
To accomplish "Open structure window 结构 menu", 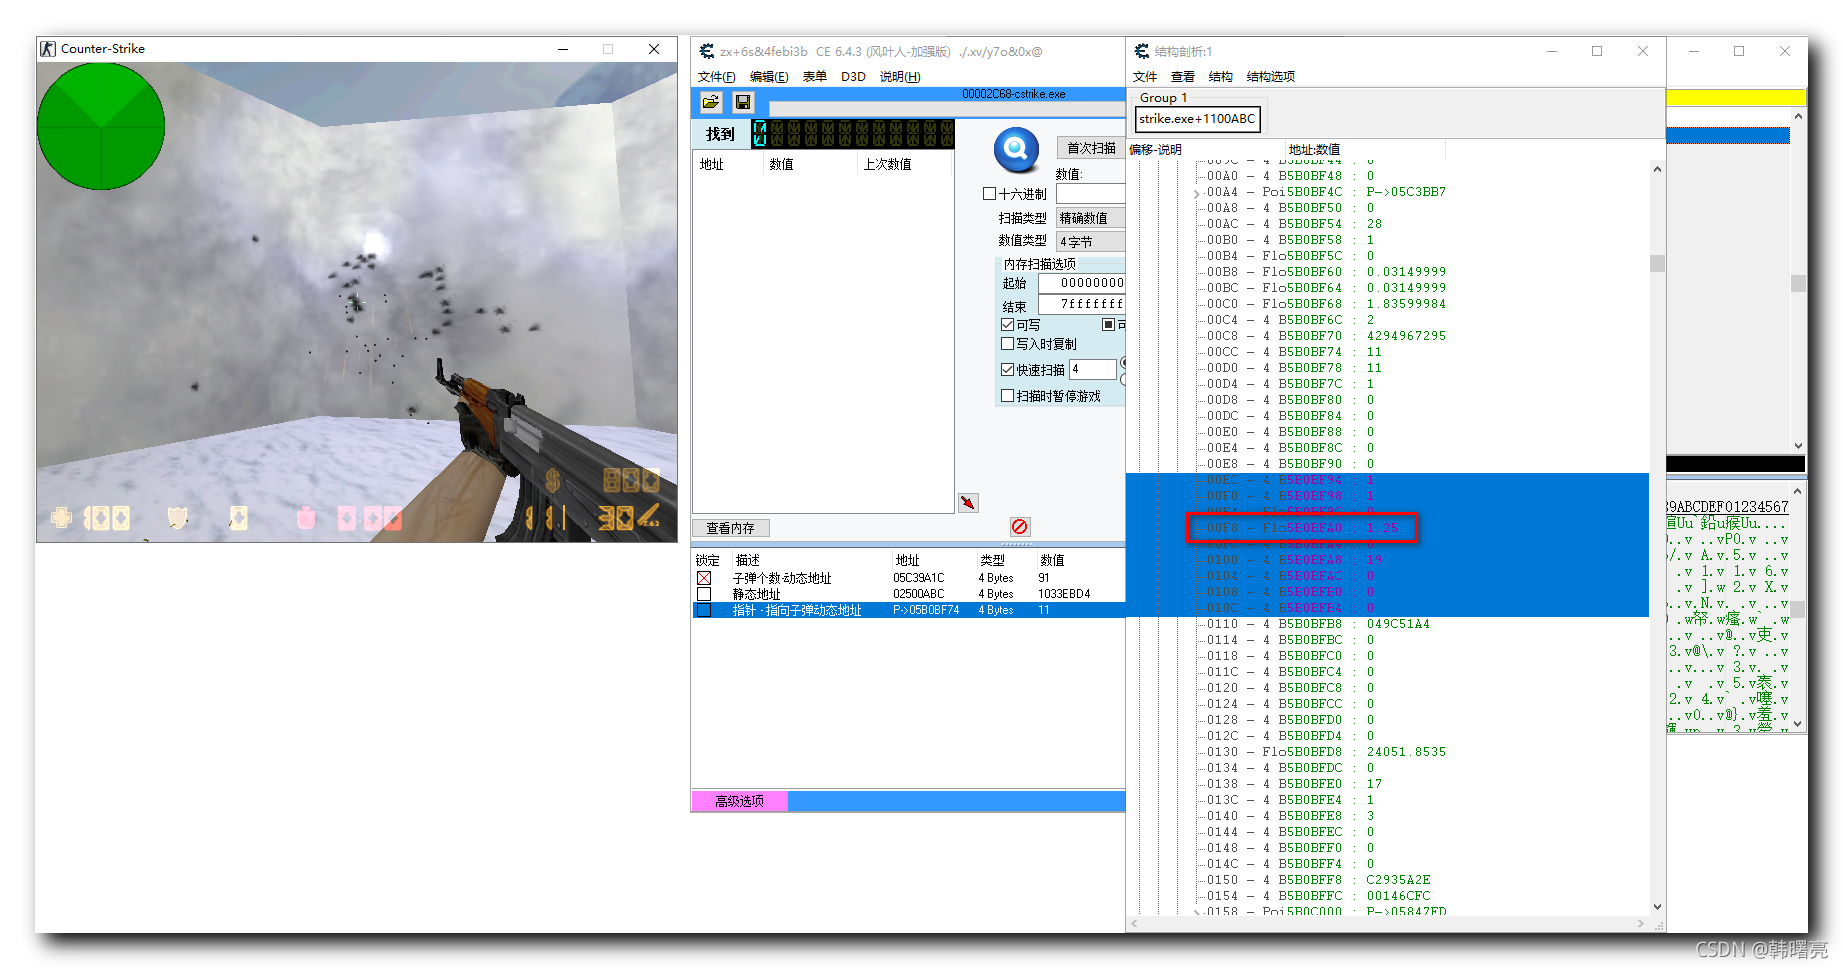I will [x=1221, y=77].
